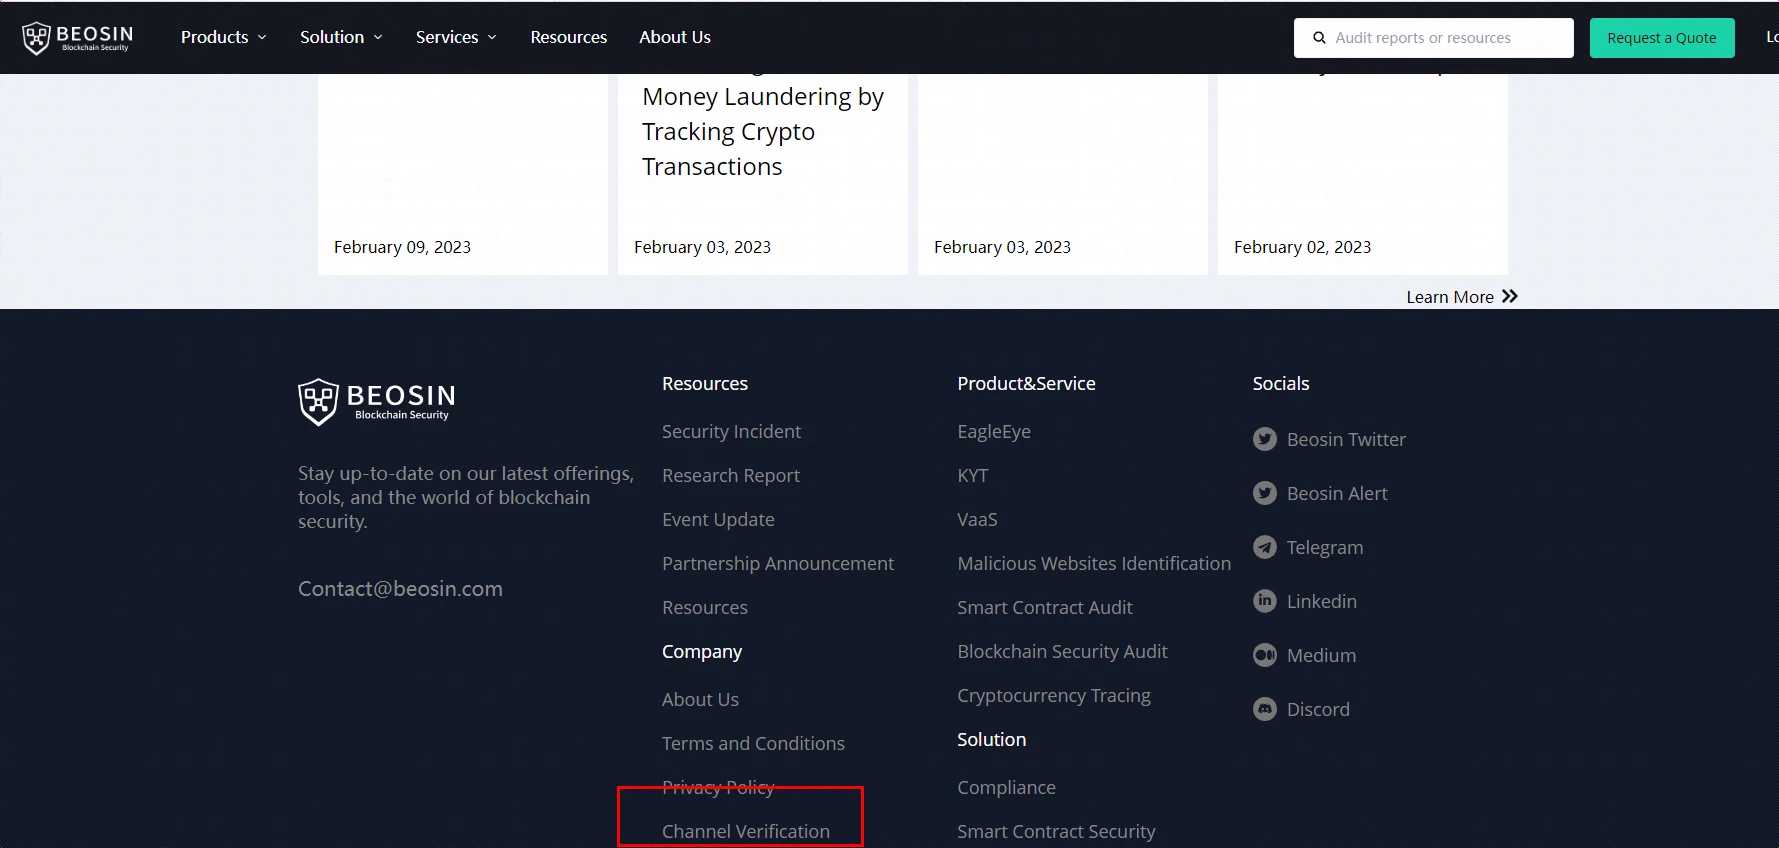1779x848 pixels.
Task: Click the Beosin Alert Twitter icon
Action: point(1265,493)
